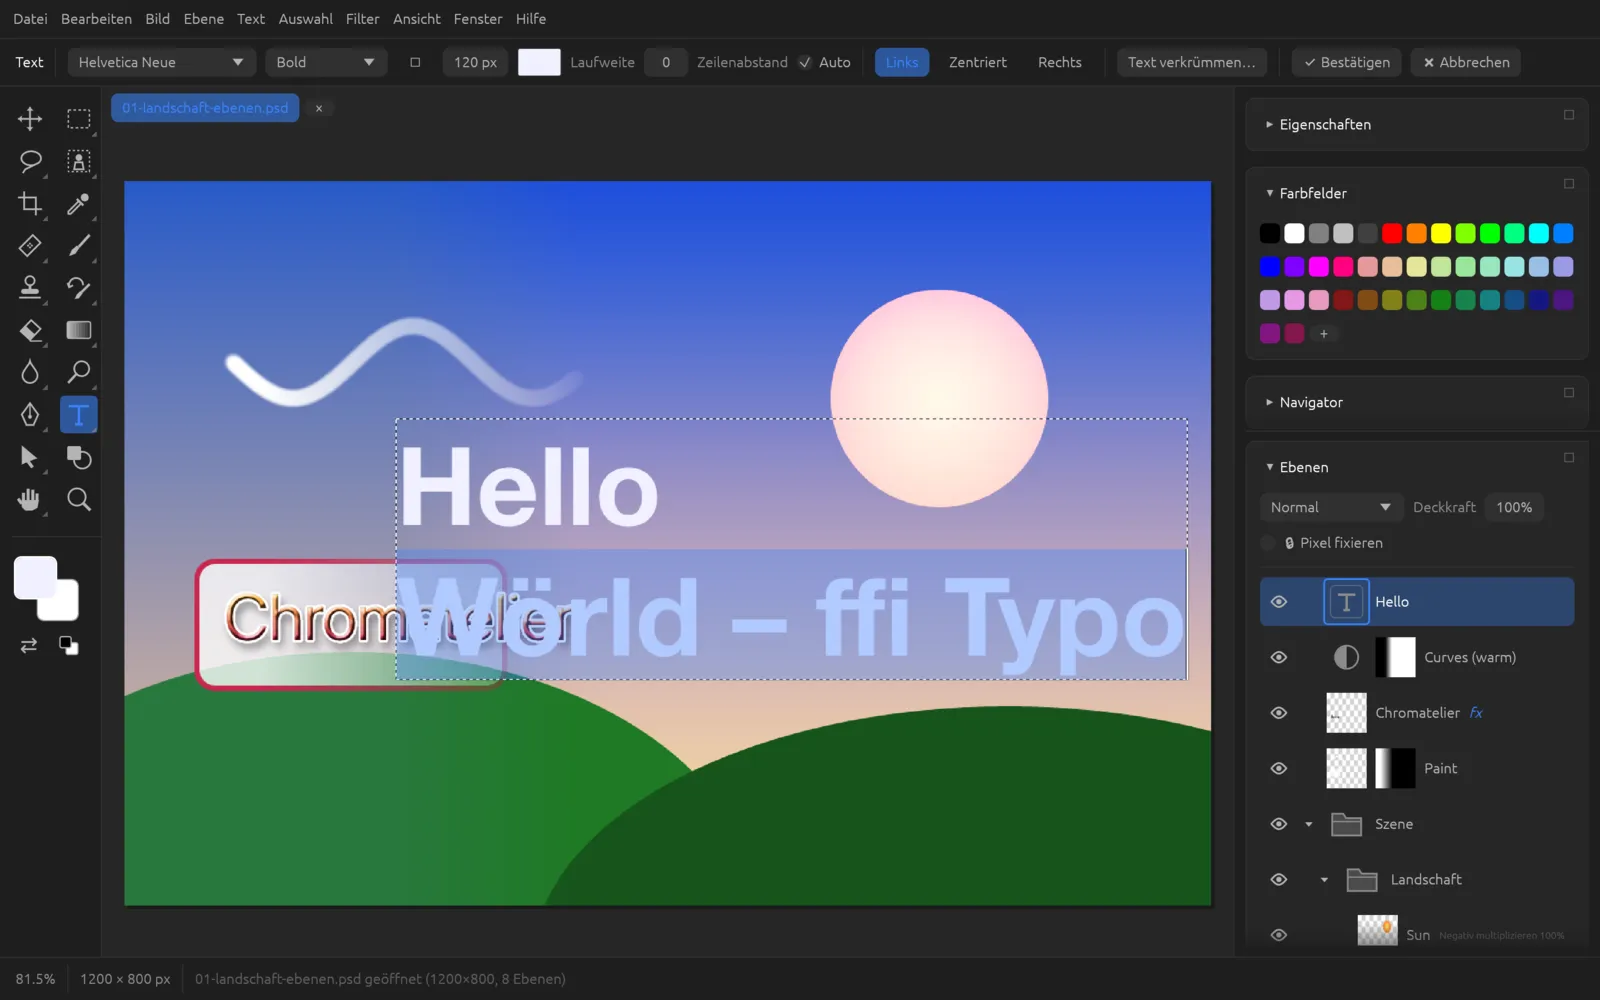The width and height of the screenshot is (1600, 1000).
Task: Click the Bestätigen button
Action: tap(1347, 62)
